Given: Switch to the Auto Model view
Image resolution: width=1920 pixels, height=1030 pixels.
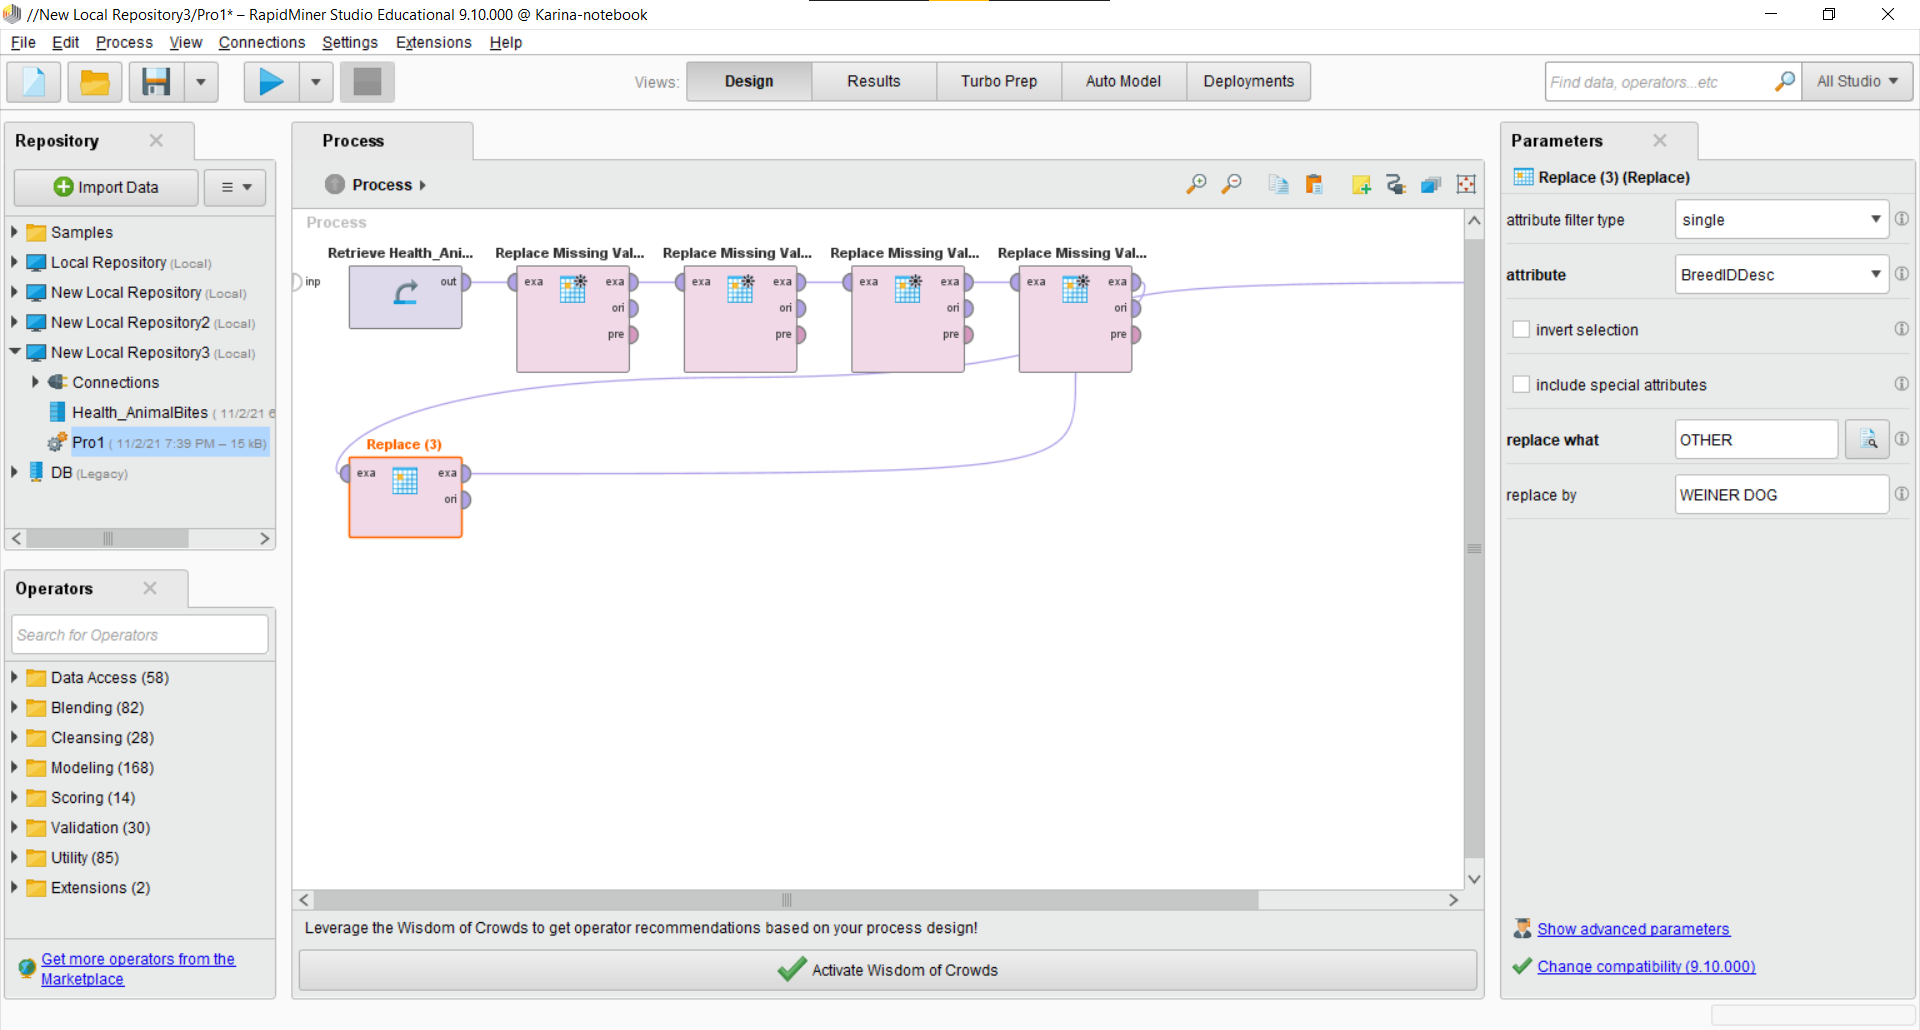Looking at the screenshot, I should click(1124, 82).
